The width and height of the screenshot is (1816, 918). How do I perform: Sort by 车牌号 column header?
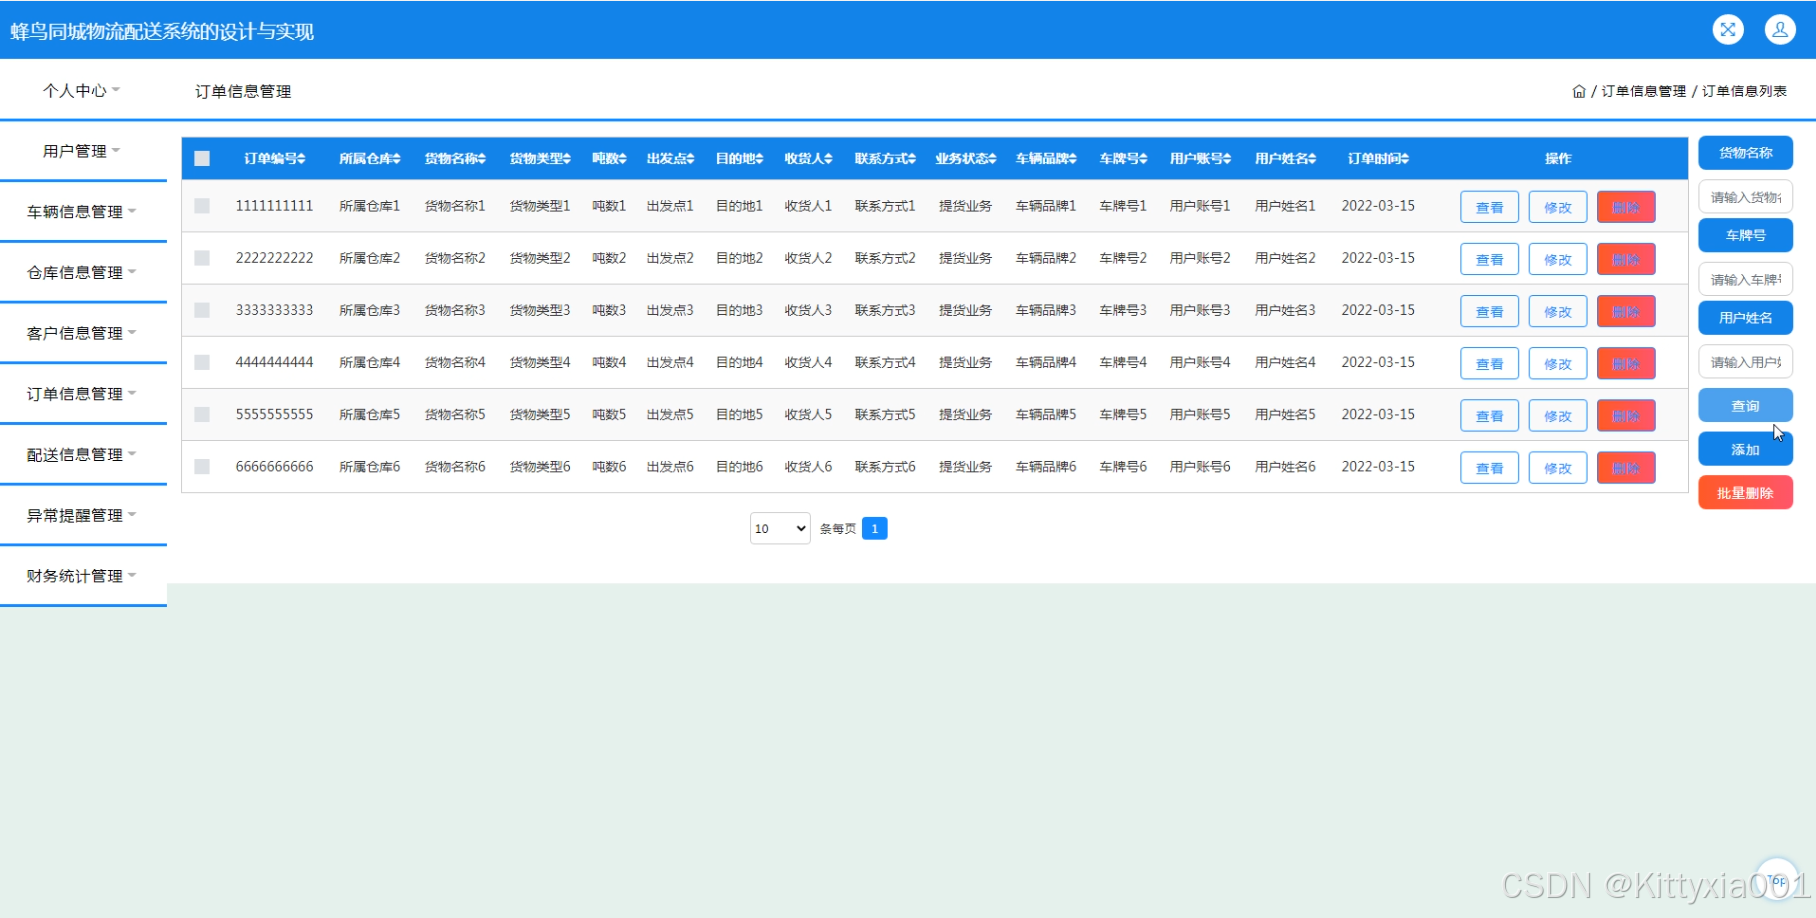pos(1122,159)
